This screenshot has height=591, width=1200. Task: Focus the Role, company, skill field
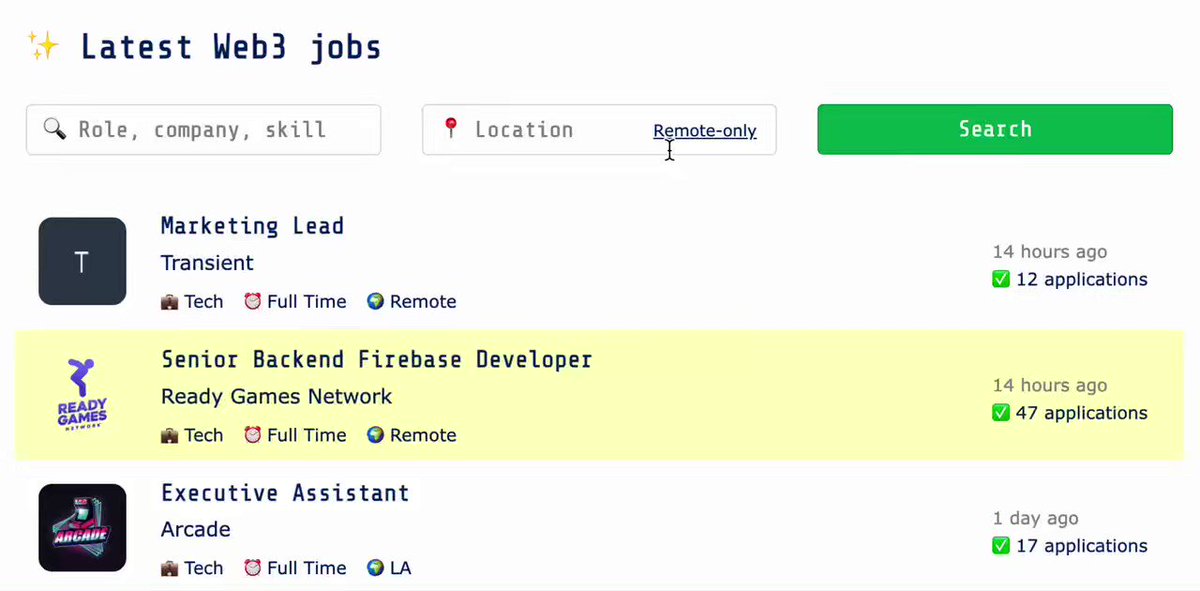click(x=203, y=130)
